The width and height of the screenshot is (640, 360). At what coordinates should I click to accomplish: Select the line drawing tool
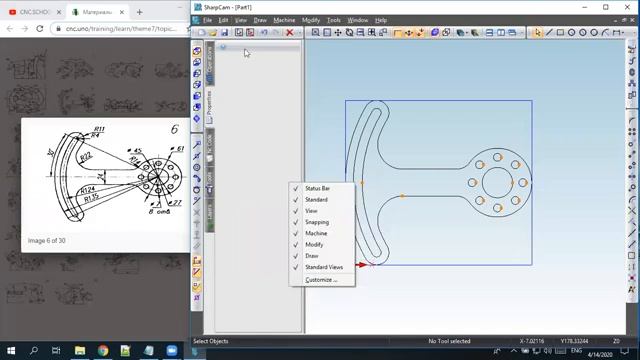(549, 33)
